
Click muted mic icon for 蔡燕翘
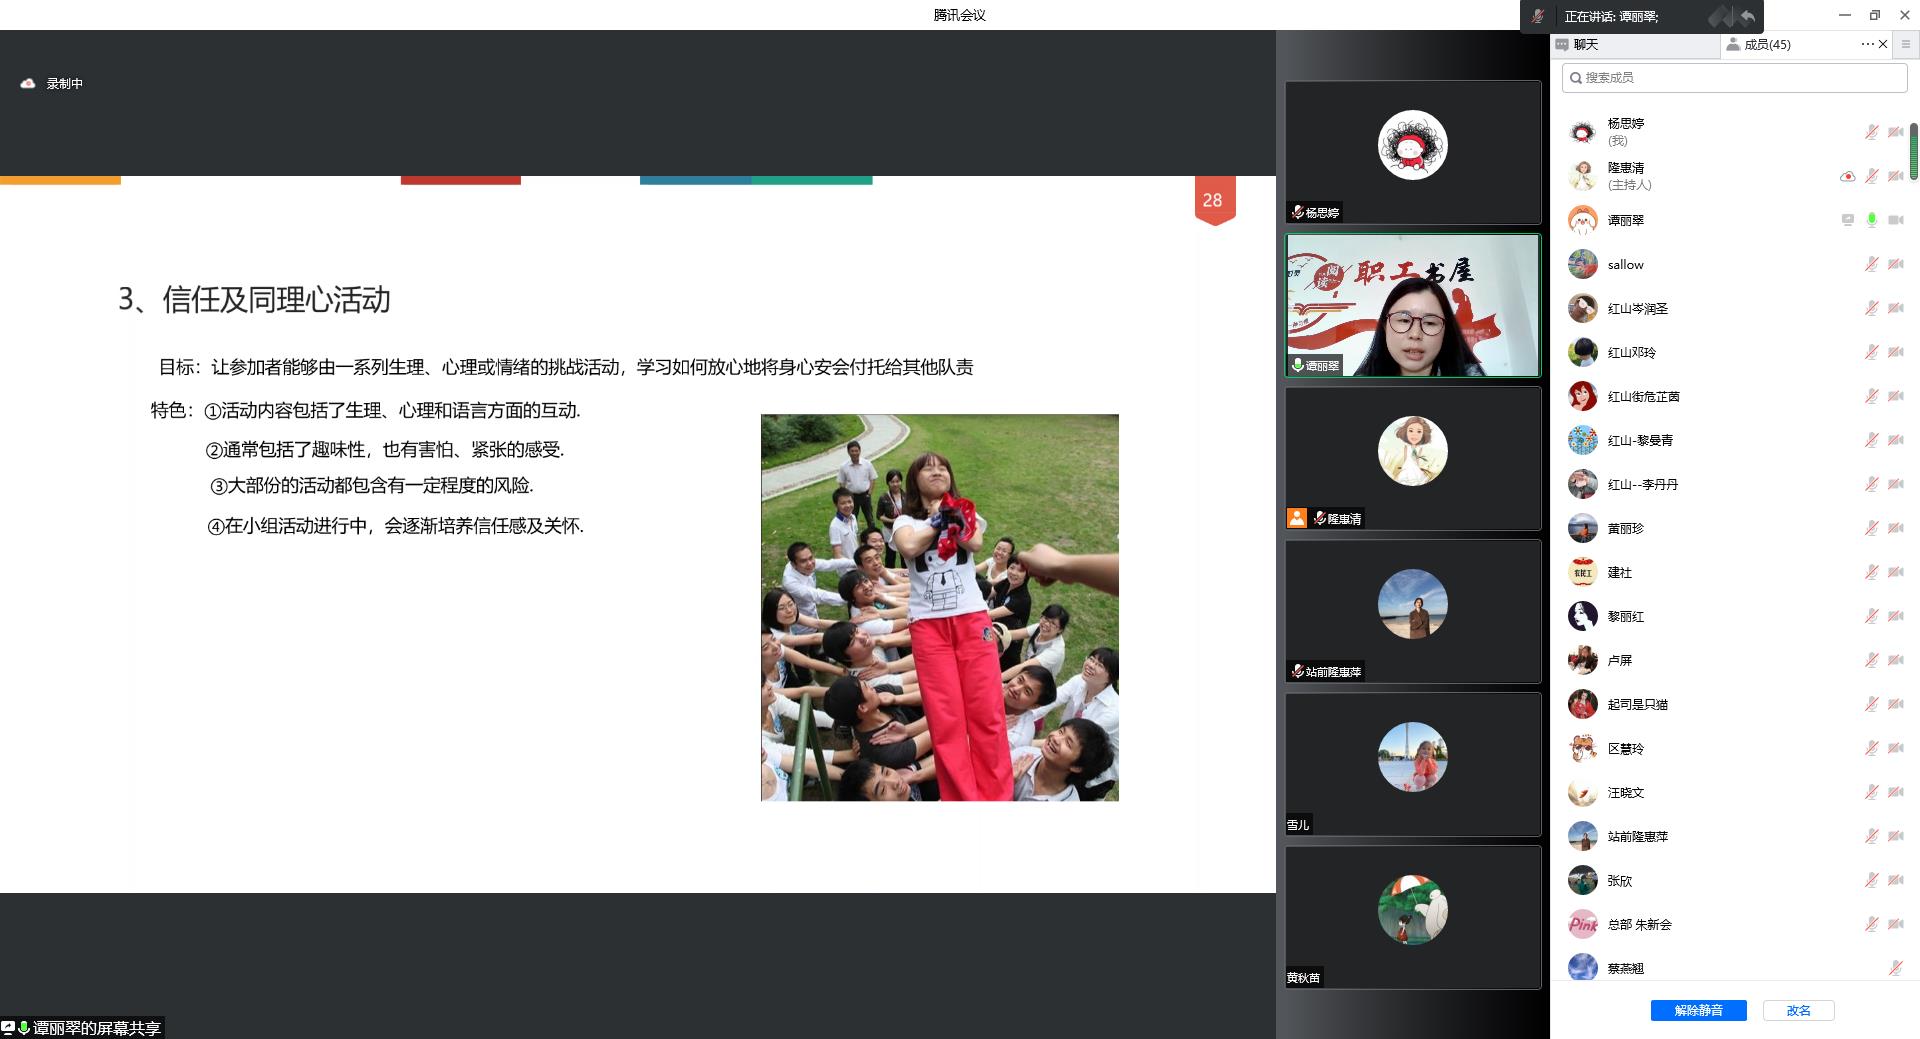1895,968
